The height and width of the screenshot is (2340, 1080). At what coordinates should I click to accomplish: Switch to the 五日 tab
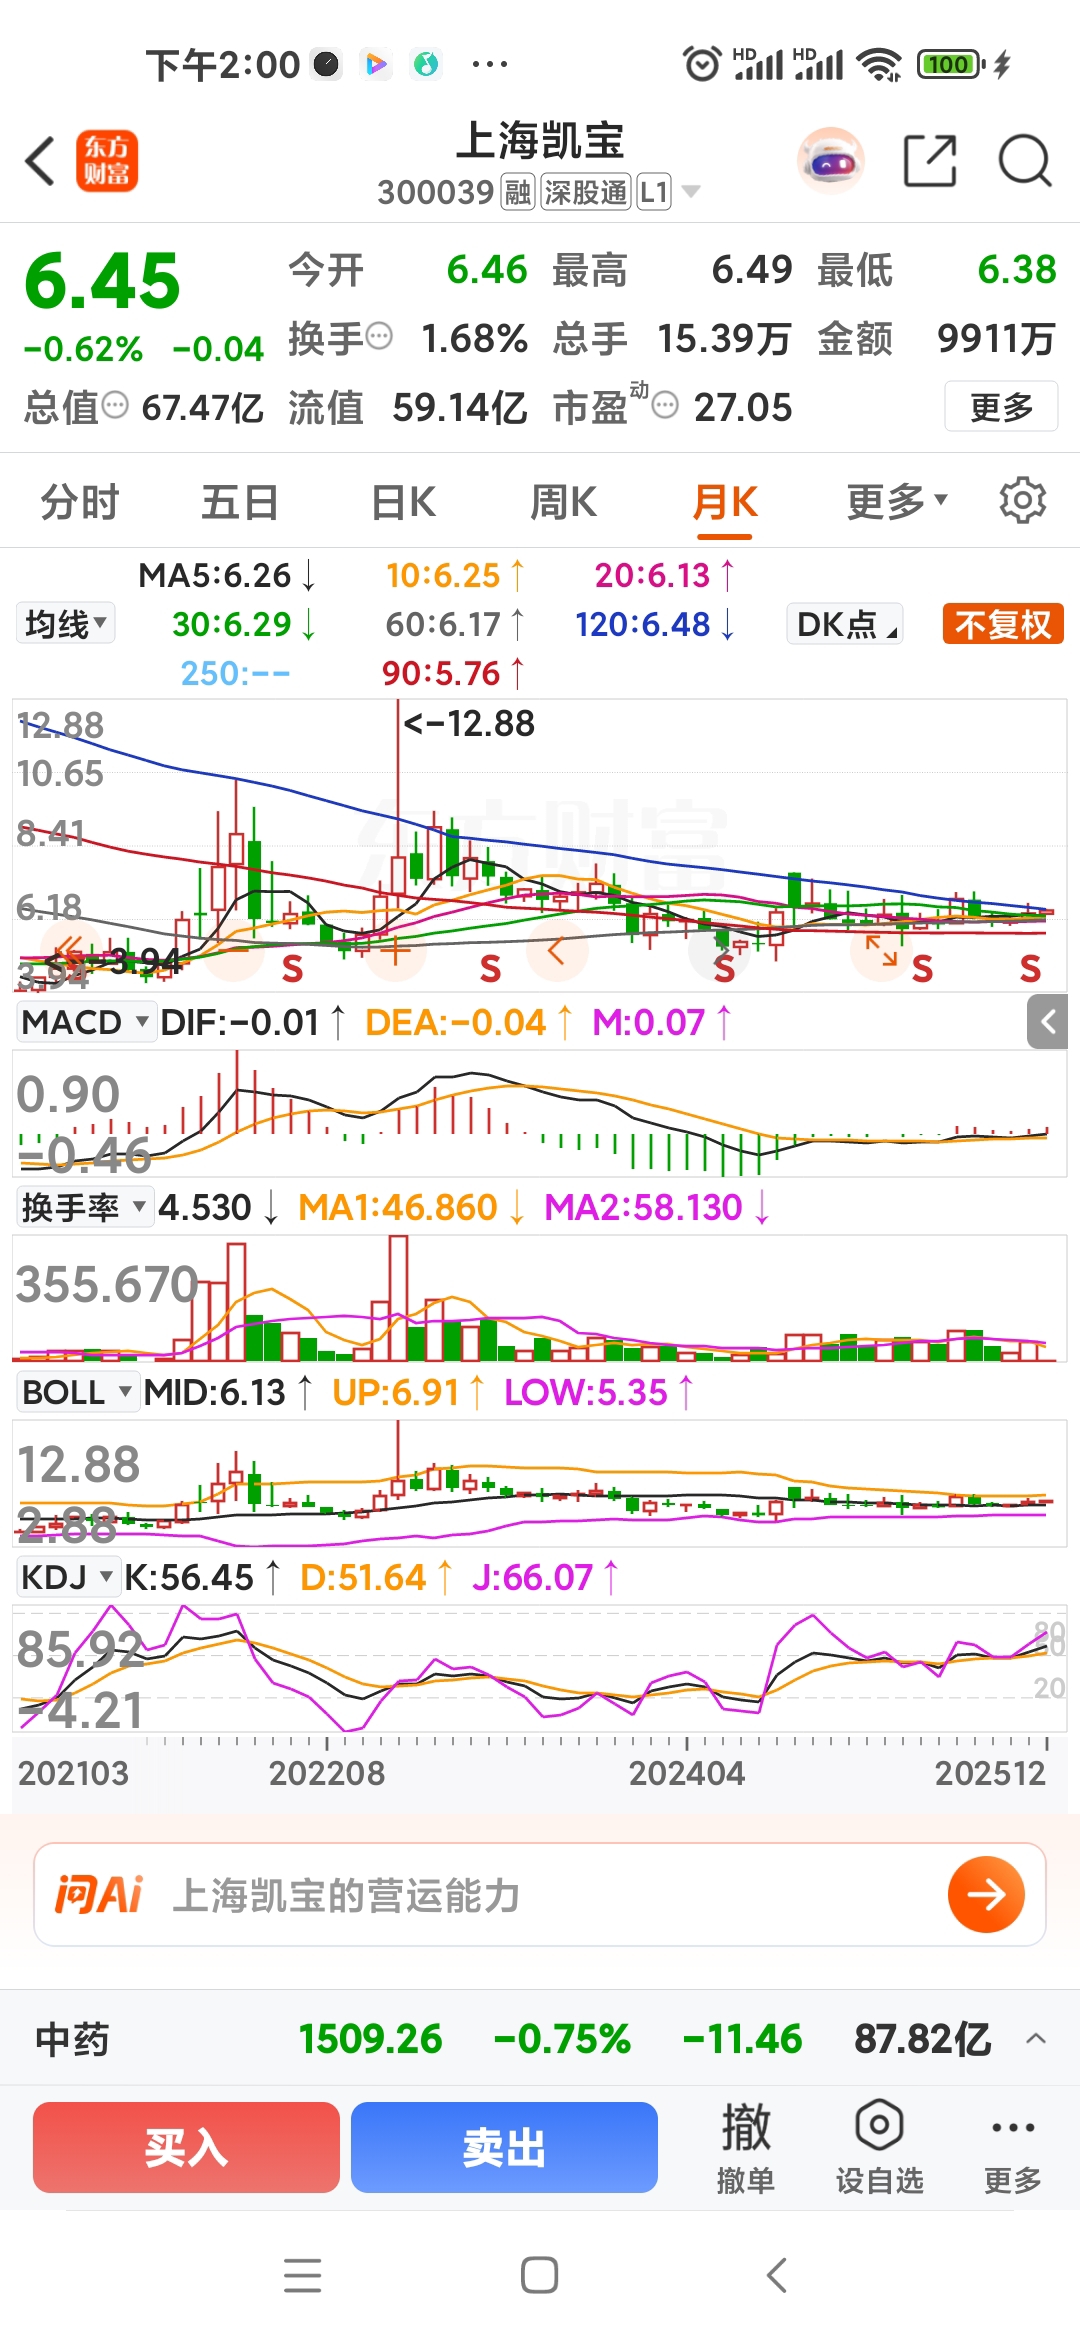[240, 501]
